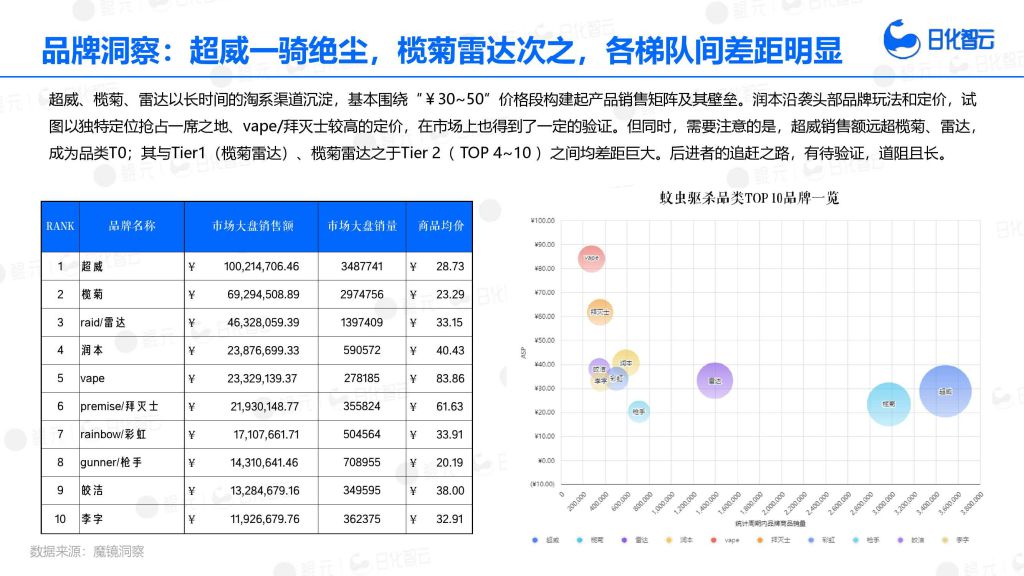Select the 超威 brand cell in the table
The width and height of the screenshot is (1024, 576).
(x=131, y=266)
